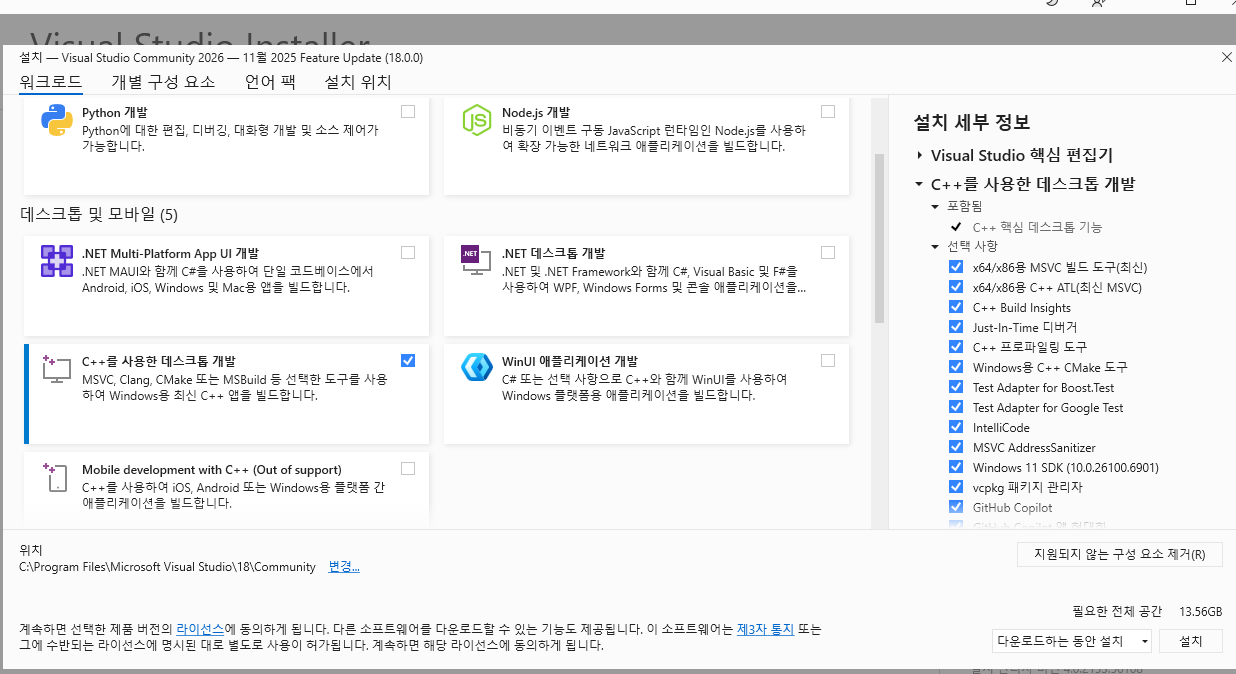Uncheck x64/x86용 C++ ATL option
1236x674 pixels.
[x=956, y=287]
